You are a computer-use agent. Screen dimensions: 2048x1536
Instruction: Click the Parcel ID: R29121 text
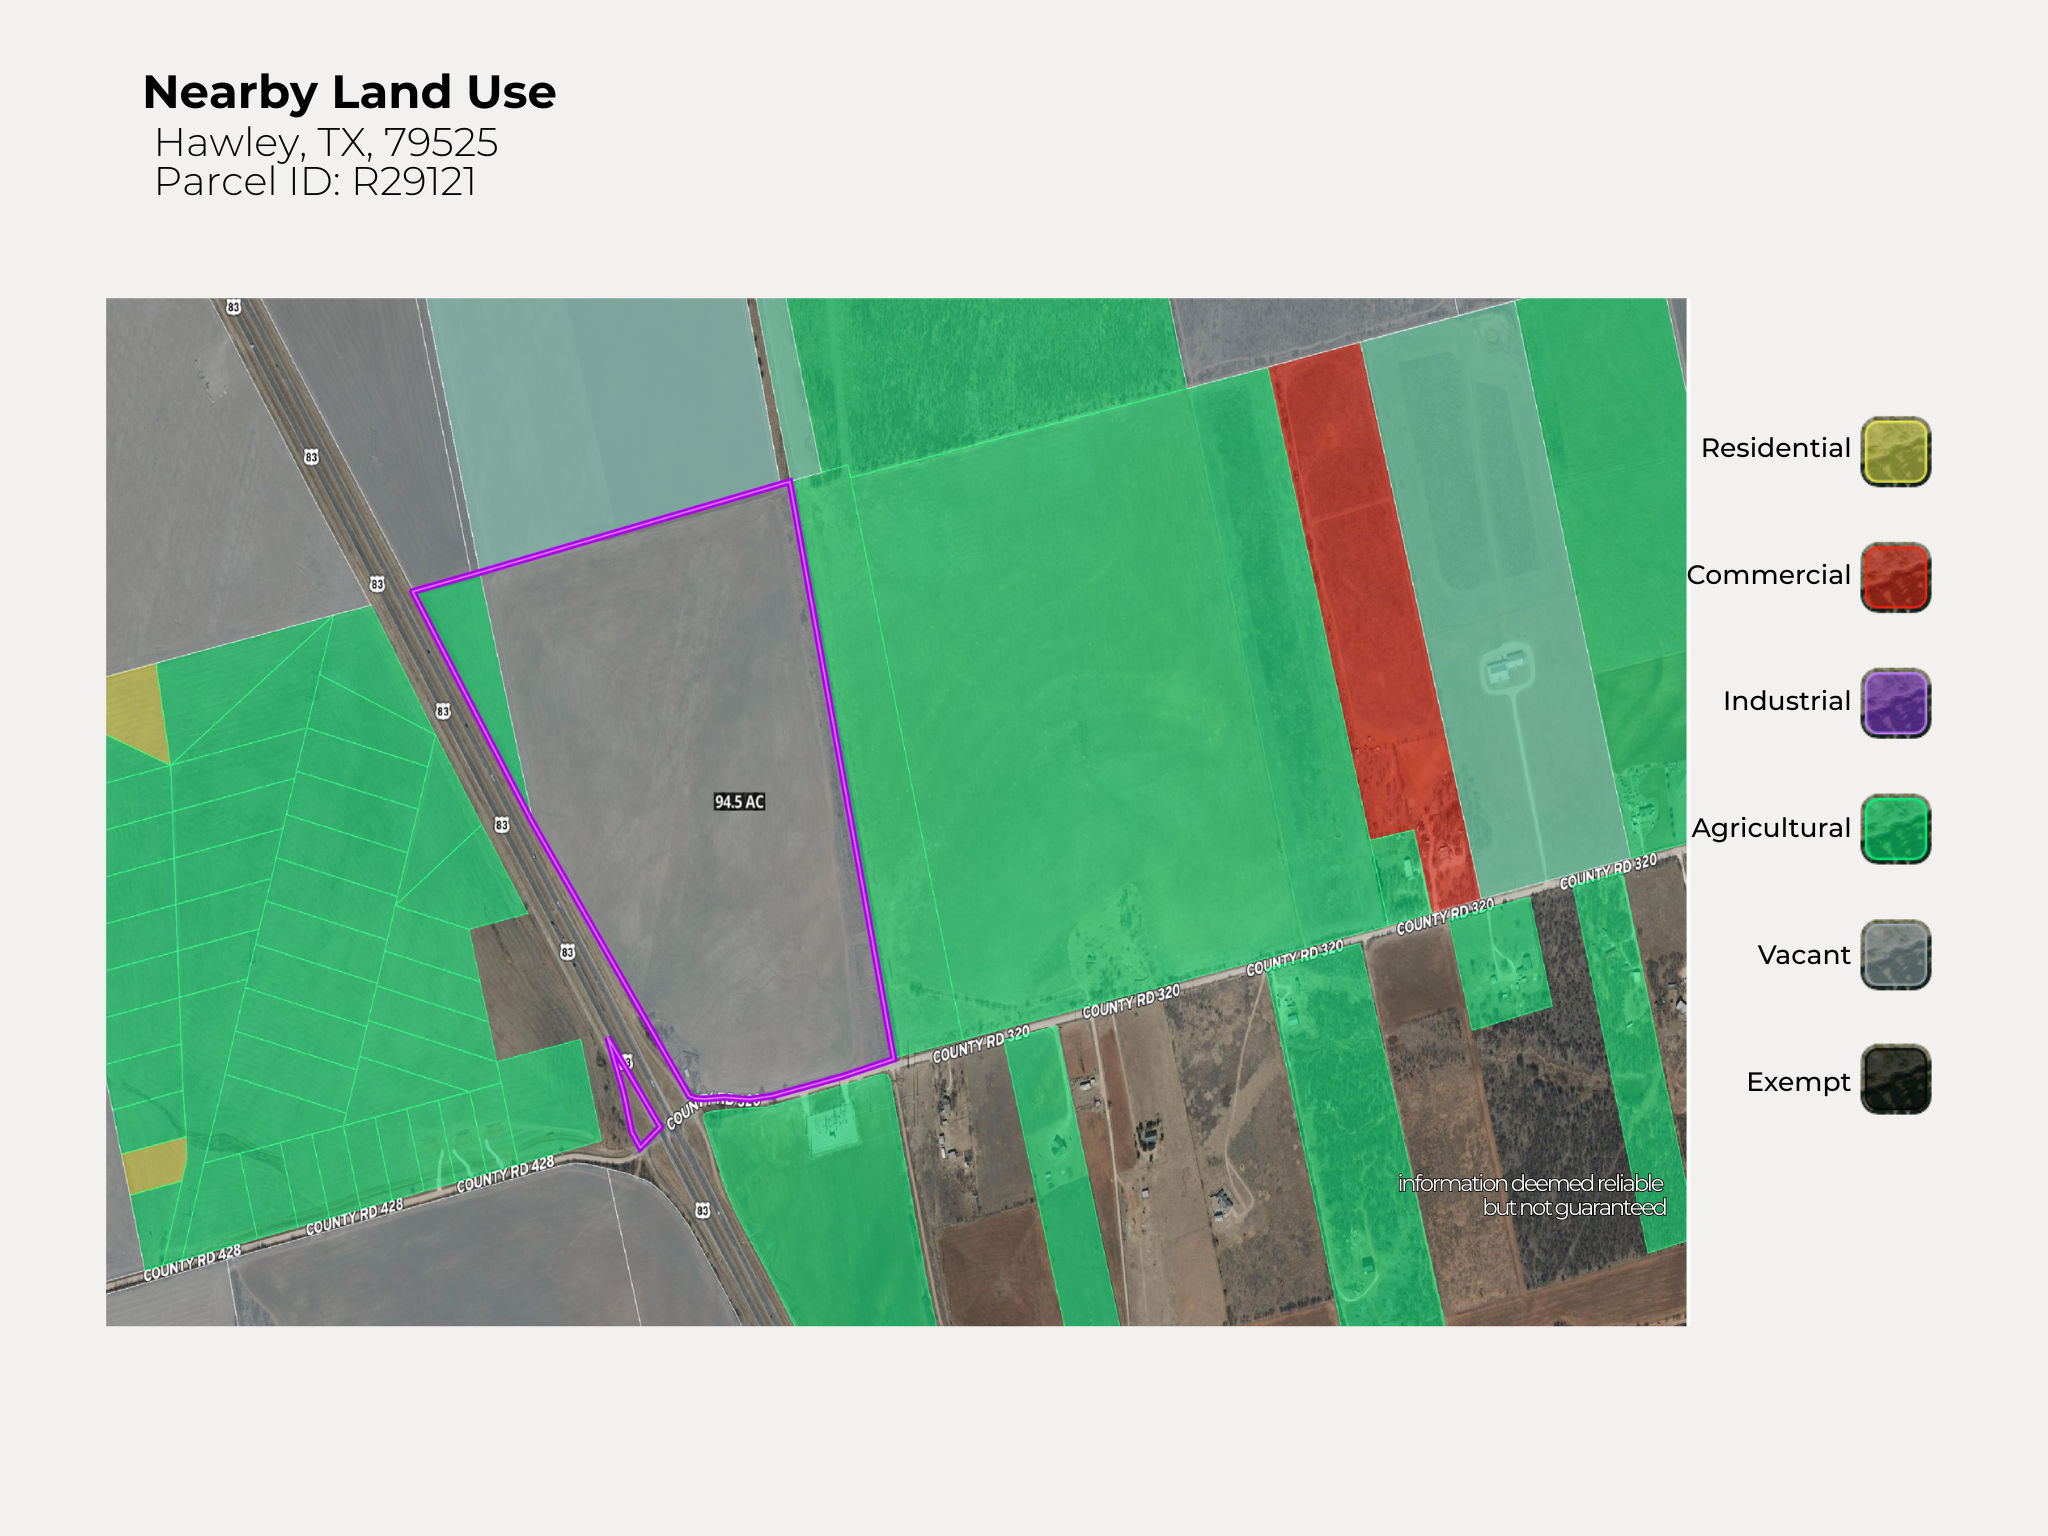tap(315, 182)
